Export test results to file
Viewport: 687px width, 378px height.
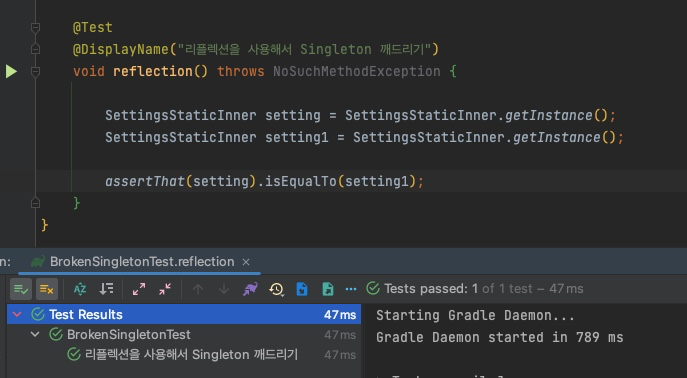(328, 289)
